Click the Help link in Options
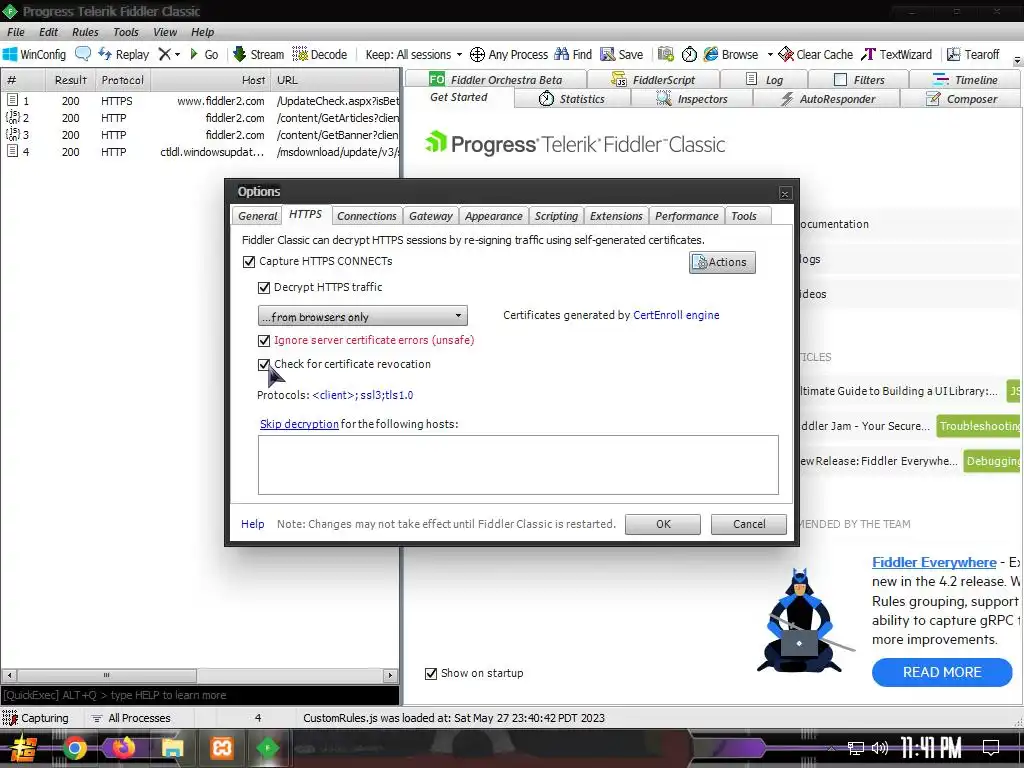 pyautogui.click(x=253, y=524)
